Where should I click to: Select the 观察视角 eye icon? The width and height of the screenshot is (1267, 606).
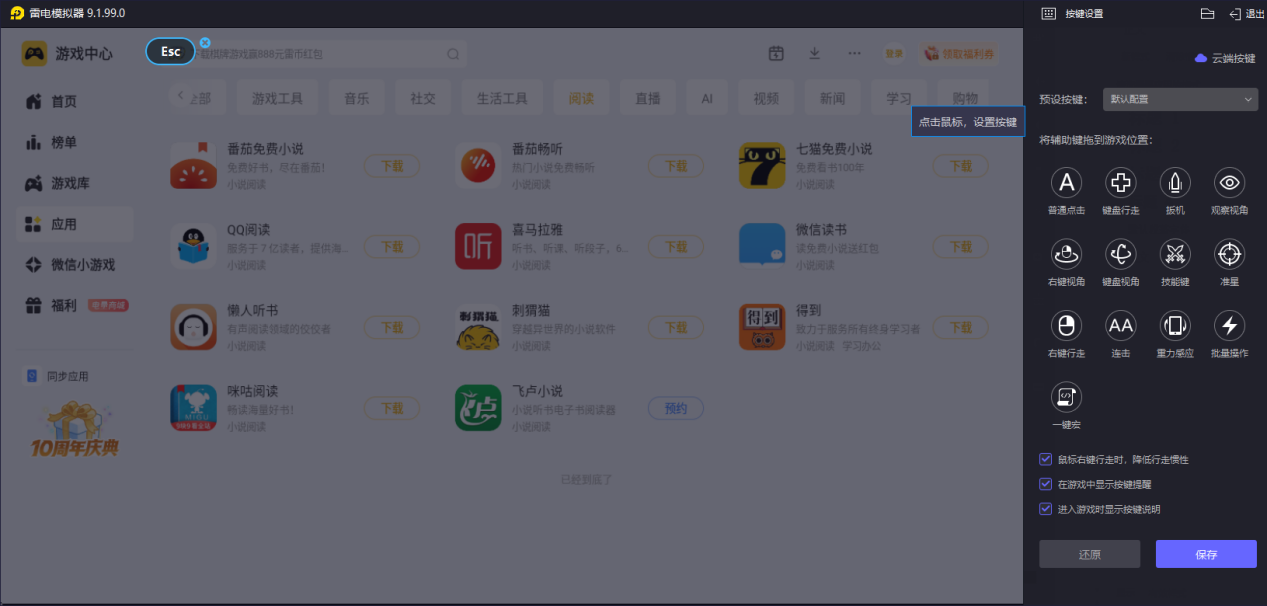click(1229, 183)
